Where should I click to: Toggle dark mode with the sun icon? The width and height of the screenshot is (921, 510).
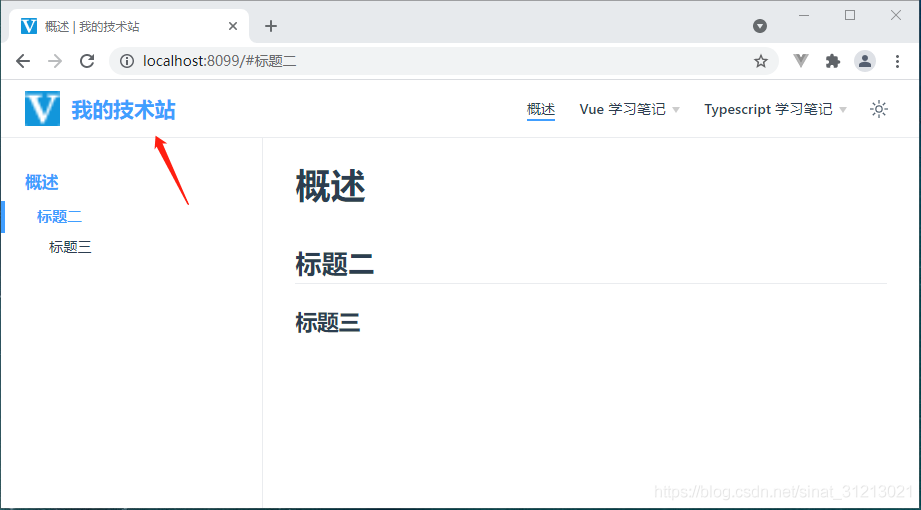878,109
